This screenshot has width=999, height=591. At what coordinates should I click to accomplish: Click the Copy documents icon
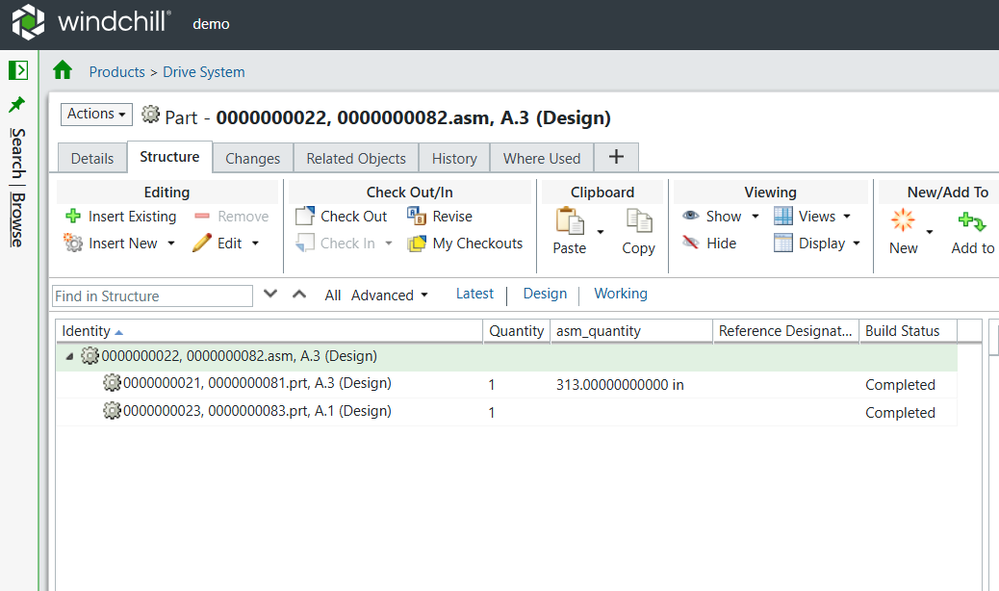(x=639, y=221)
